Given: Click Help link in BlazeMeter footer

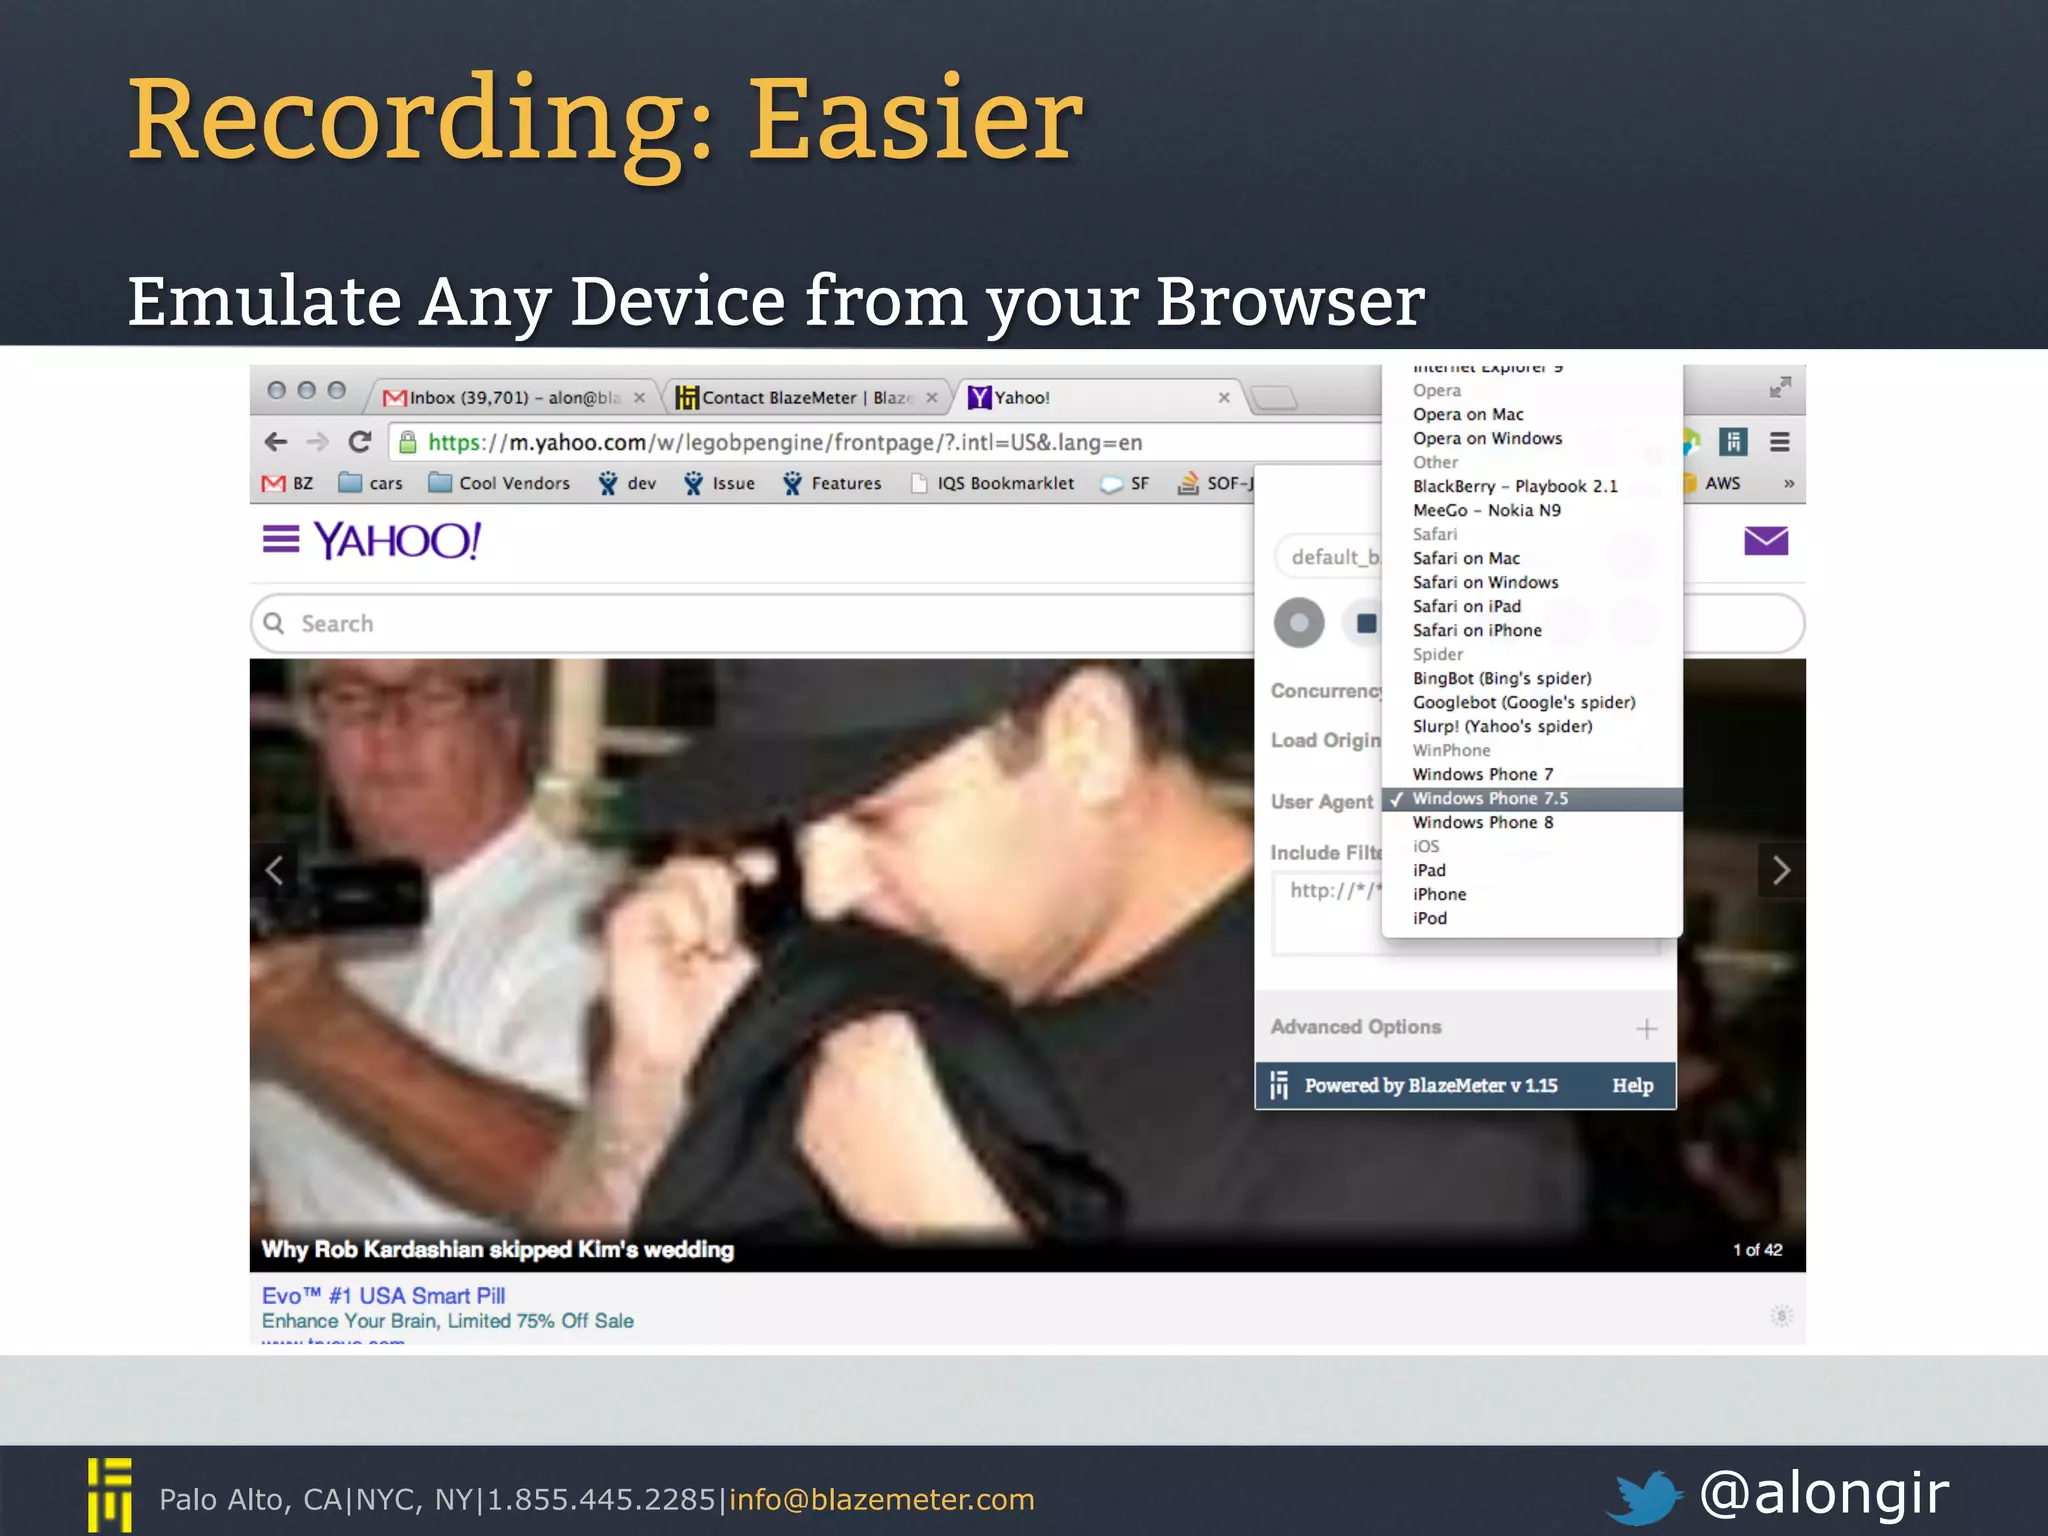Looking at the screenshot, I should [1632, 1086].
